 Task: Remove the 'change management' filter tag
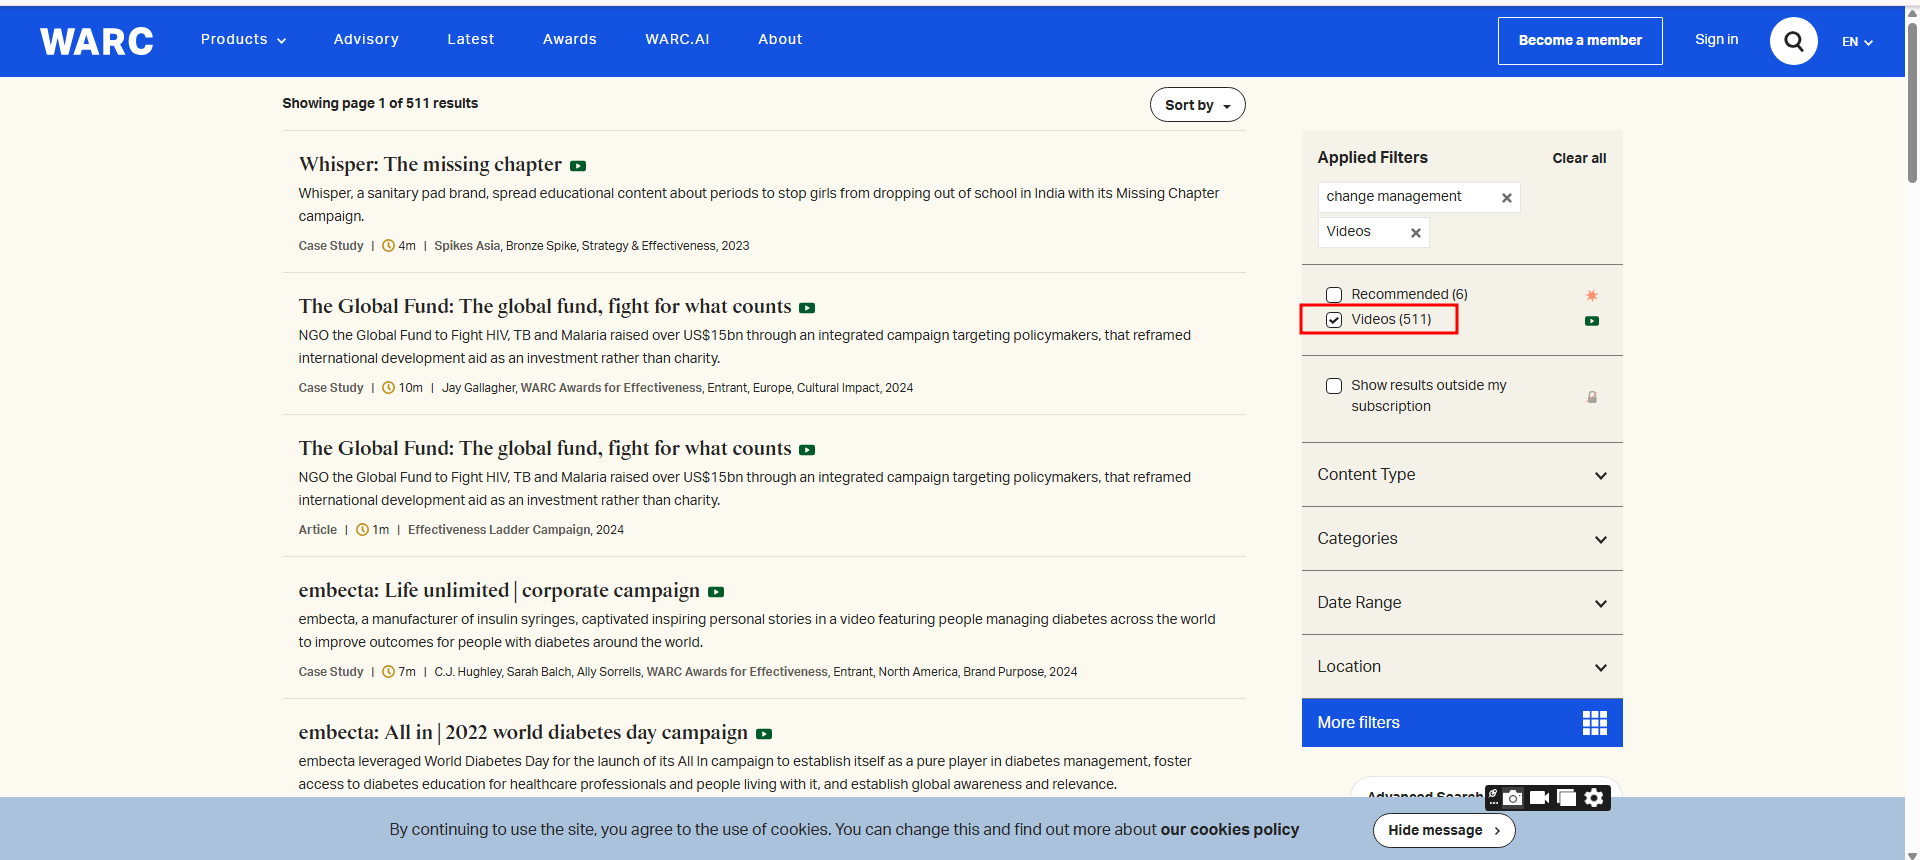(x=1506, y=198)
